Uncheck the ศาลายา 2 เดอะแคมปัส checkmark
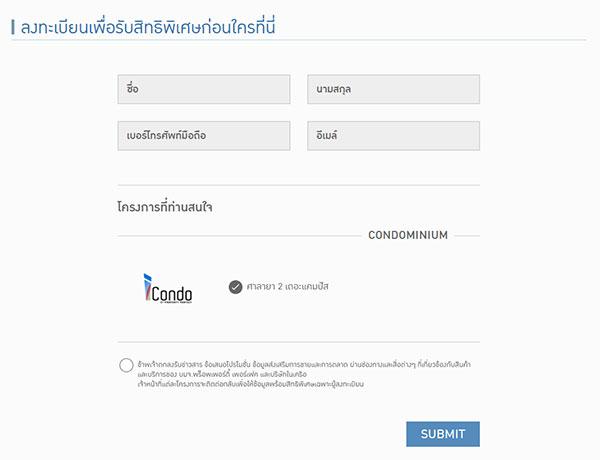The image size is (600, 460). [x=235, y=287]
